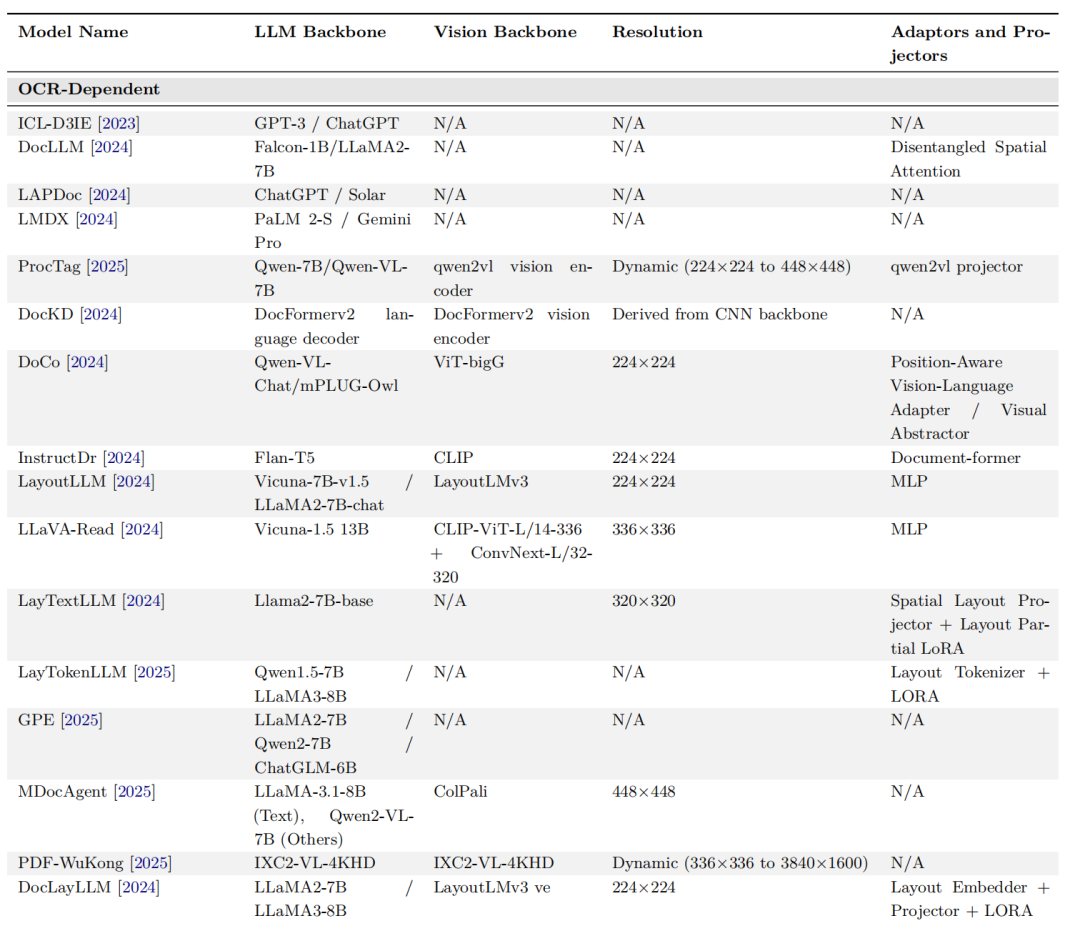Screen dimensions: 1080x926
Task: Click "LayoutLMv3" in the LayoutLLM row
Action: (x=481, y=482)
